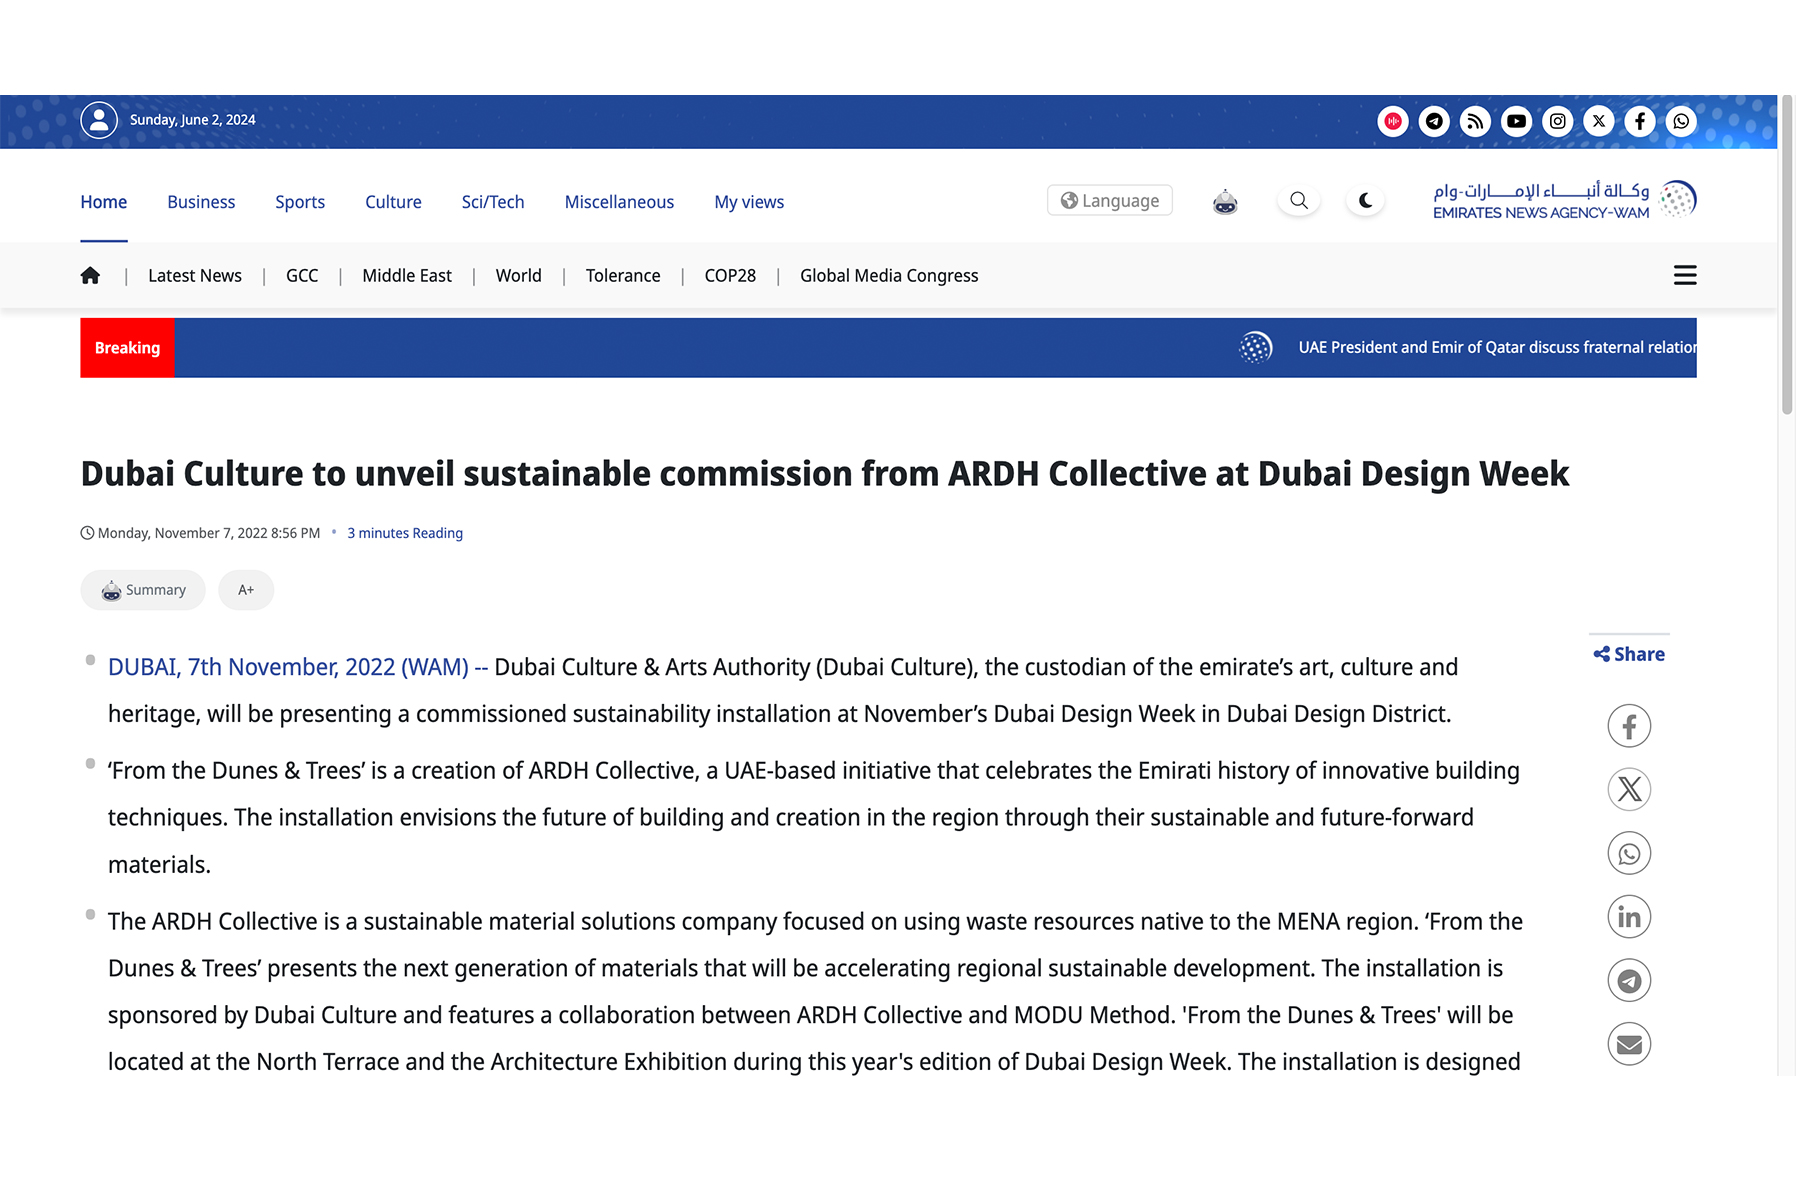Image resolution: width=1796 pixels, height=1202 pixels.
Task: Click the Emirates News Agency-WAM logo
Action: pyautogui.click(x=1564, y=200)
